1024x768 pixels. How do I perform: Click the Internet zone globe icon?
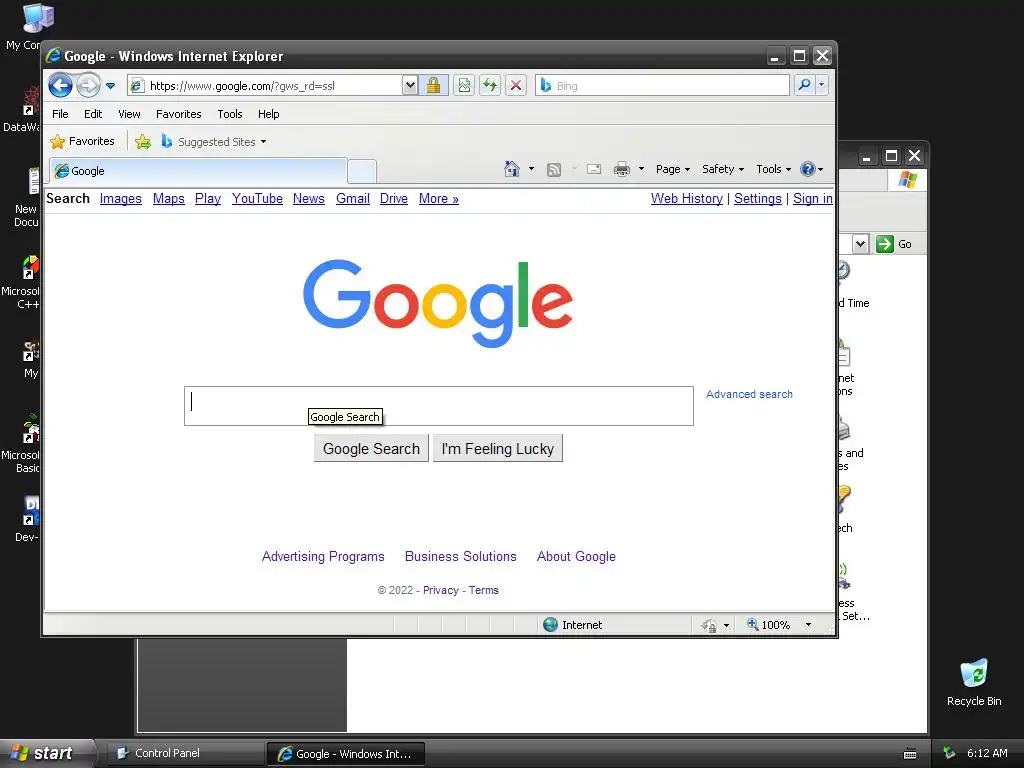(x=551, y=625)
